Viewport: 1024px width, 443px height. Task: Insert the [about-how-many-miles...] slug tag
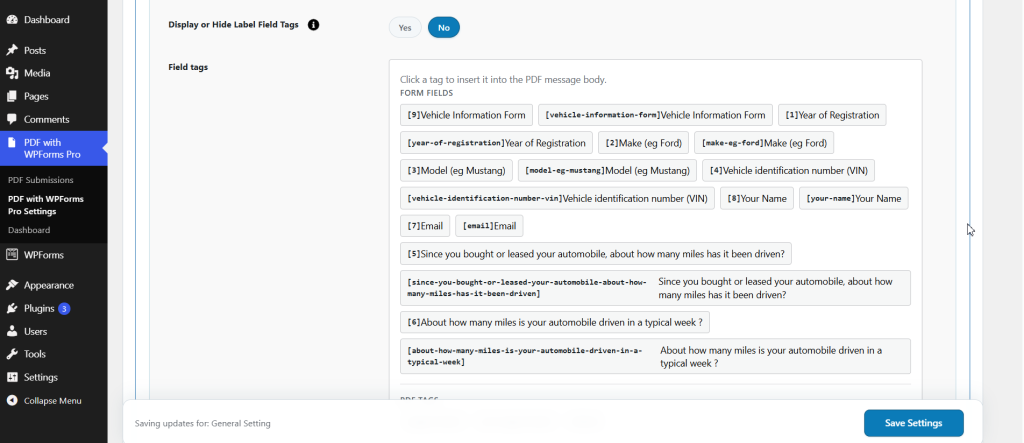[x=655, y=356]
